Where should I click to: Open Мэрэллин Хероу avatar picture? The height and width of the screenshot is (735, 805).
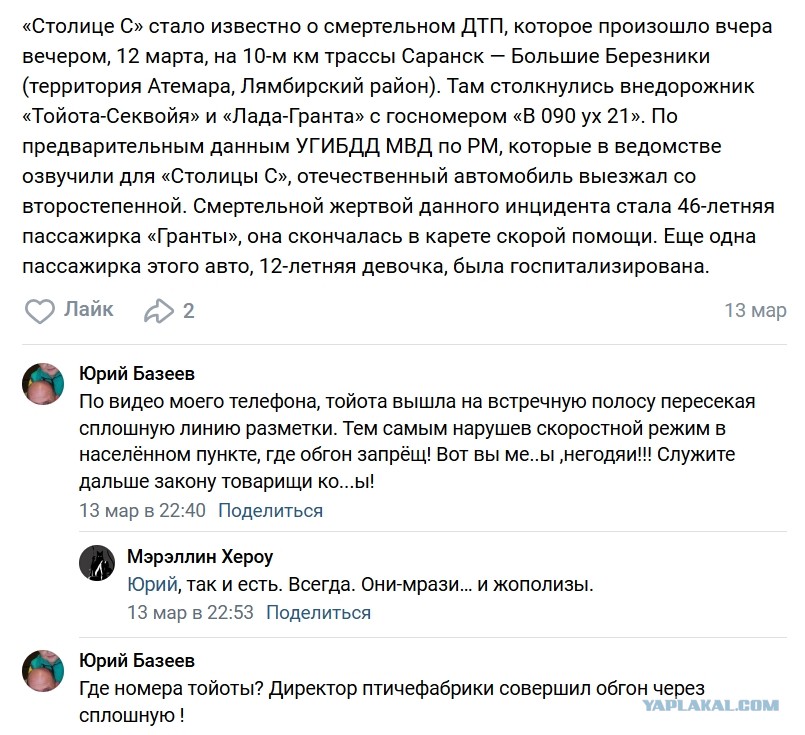97,563
